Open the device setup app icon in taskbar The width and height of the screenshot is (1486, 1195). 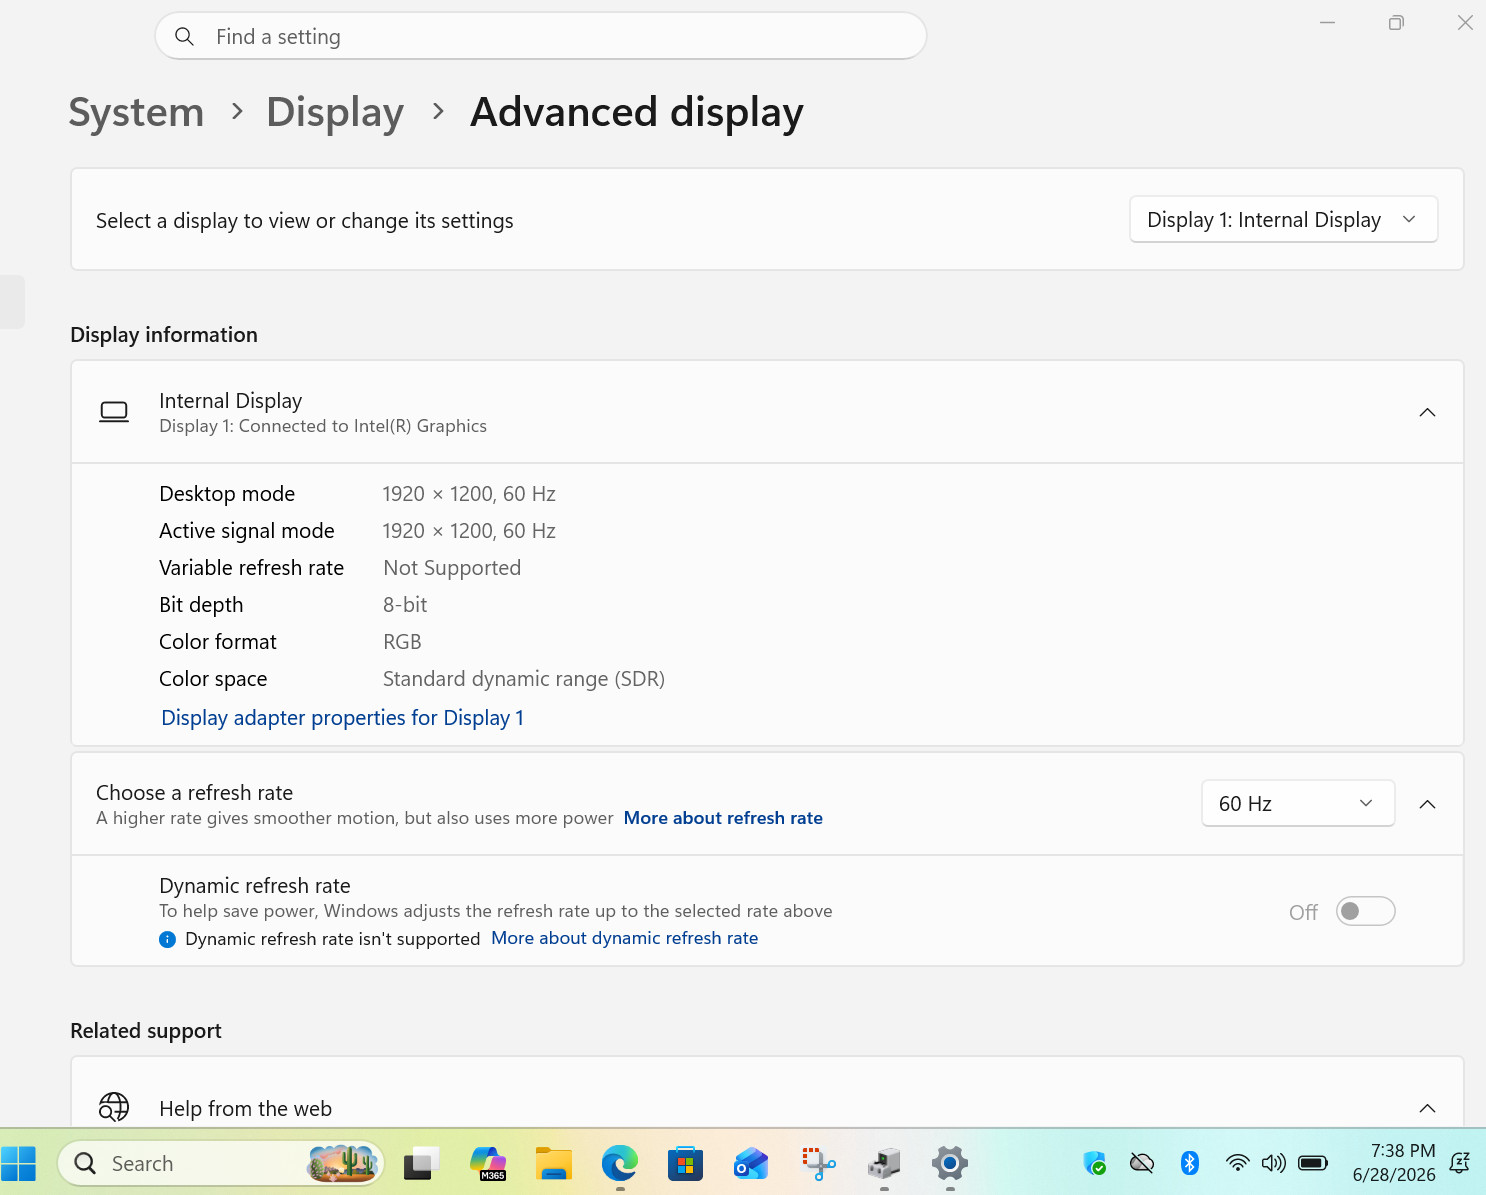pos(884,1163)
